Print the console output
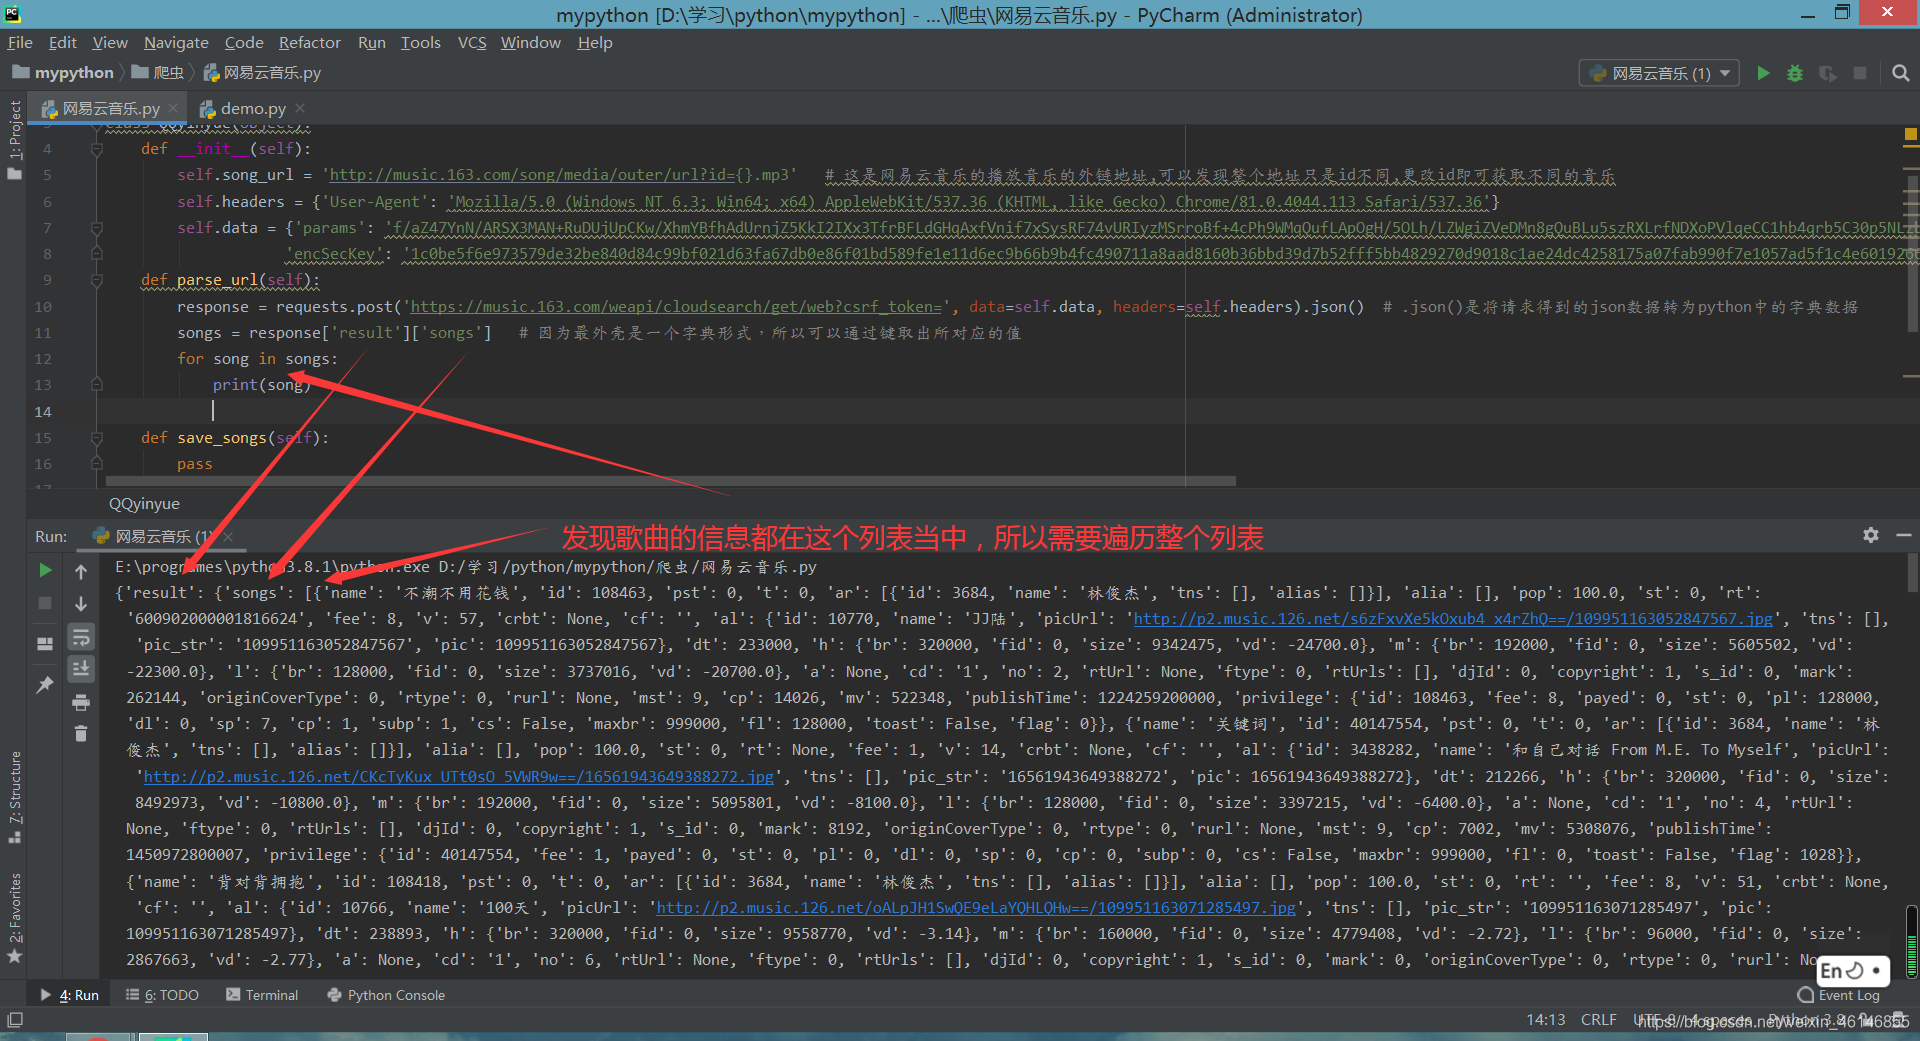The height and width of the screenshot is (1041, 1920). tap(81, 702)
